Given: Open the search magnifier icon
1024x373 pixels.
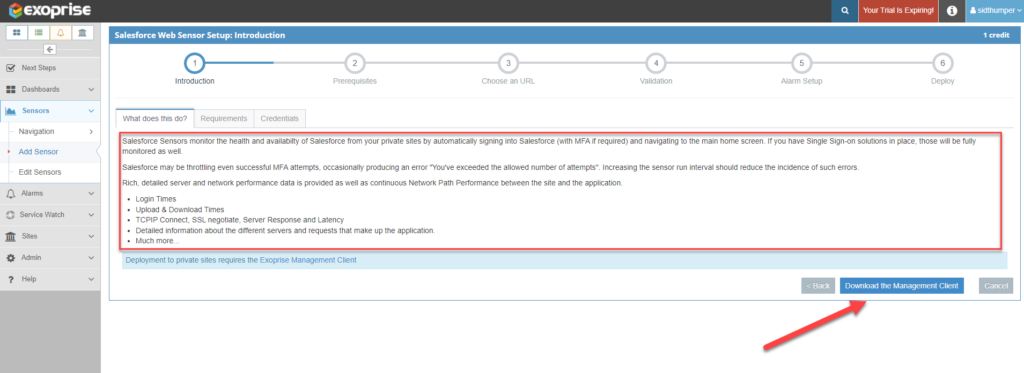Looking at the screenshot, I should pos(845,10).
